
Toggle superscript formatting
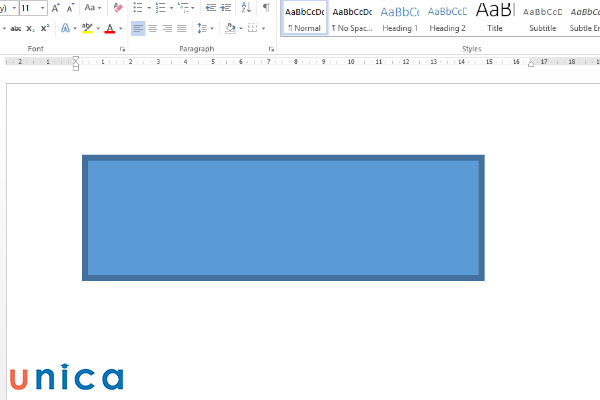45,28
